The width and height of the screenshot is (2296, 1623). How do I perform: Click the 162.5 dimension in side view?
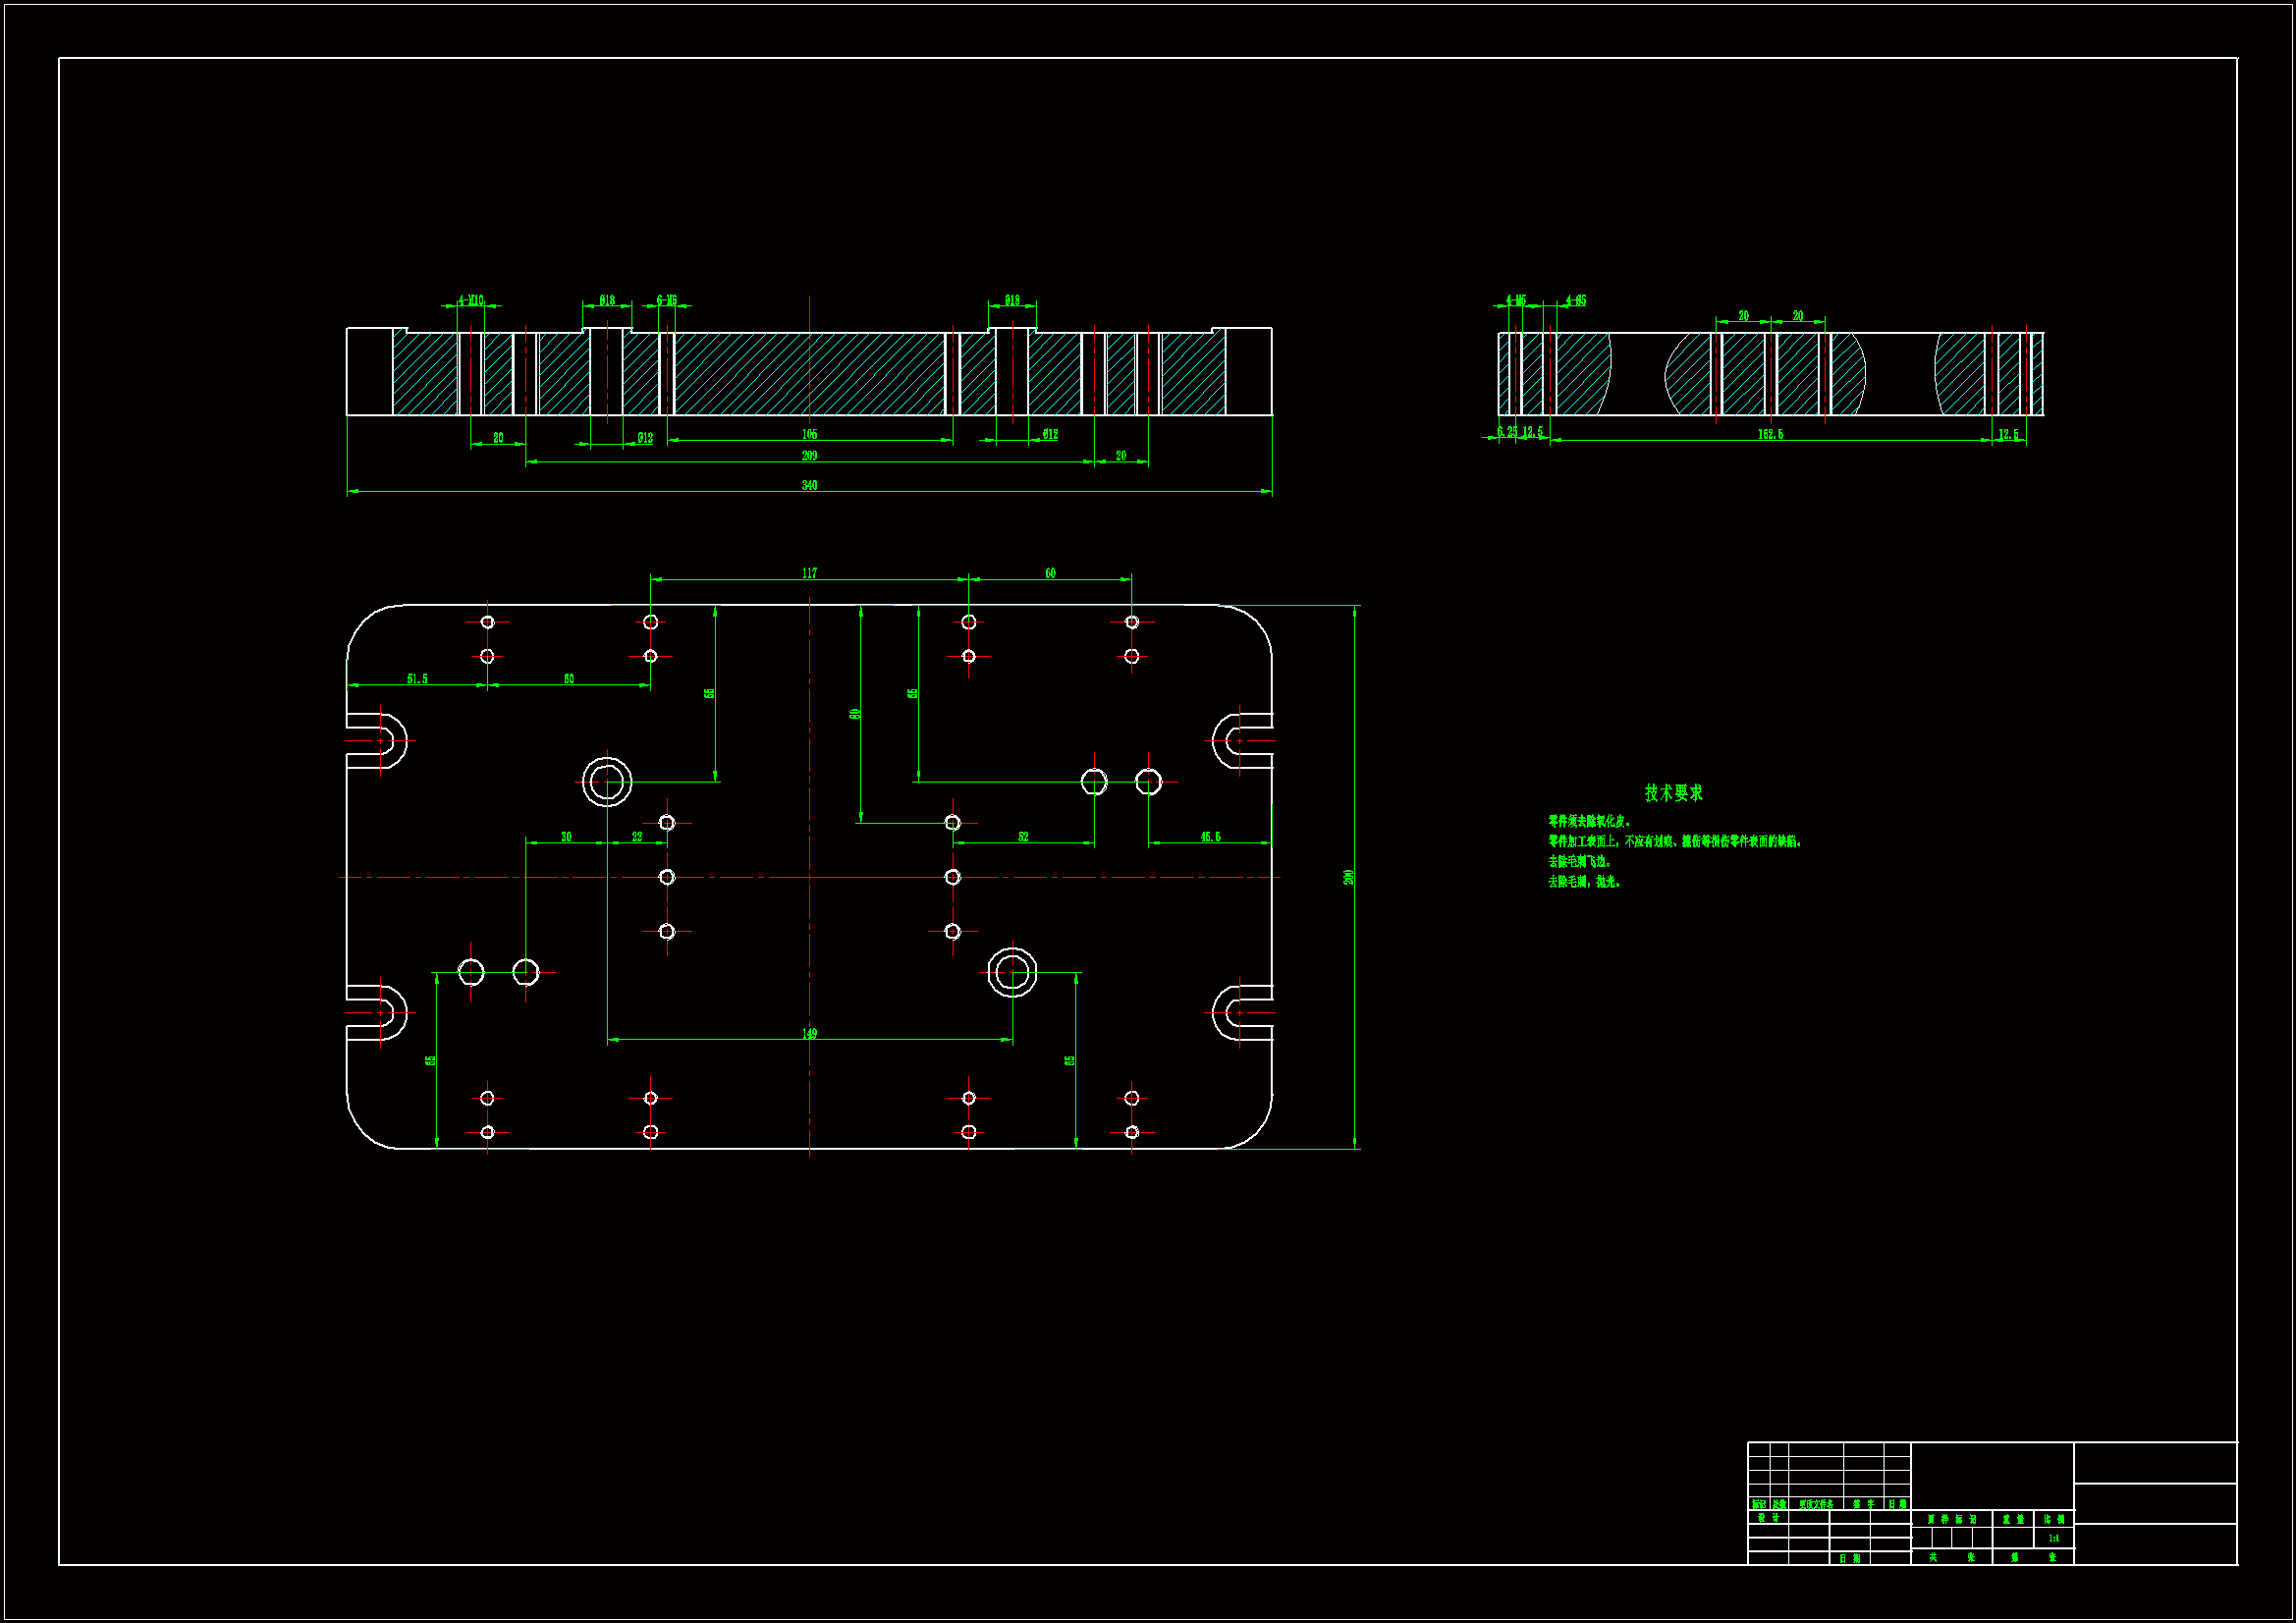tap(1770, 434)
